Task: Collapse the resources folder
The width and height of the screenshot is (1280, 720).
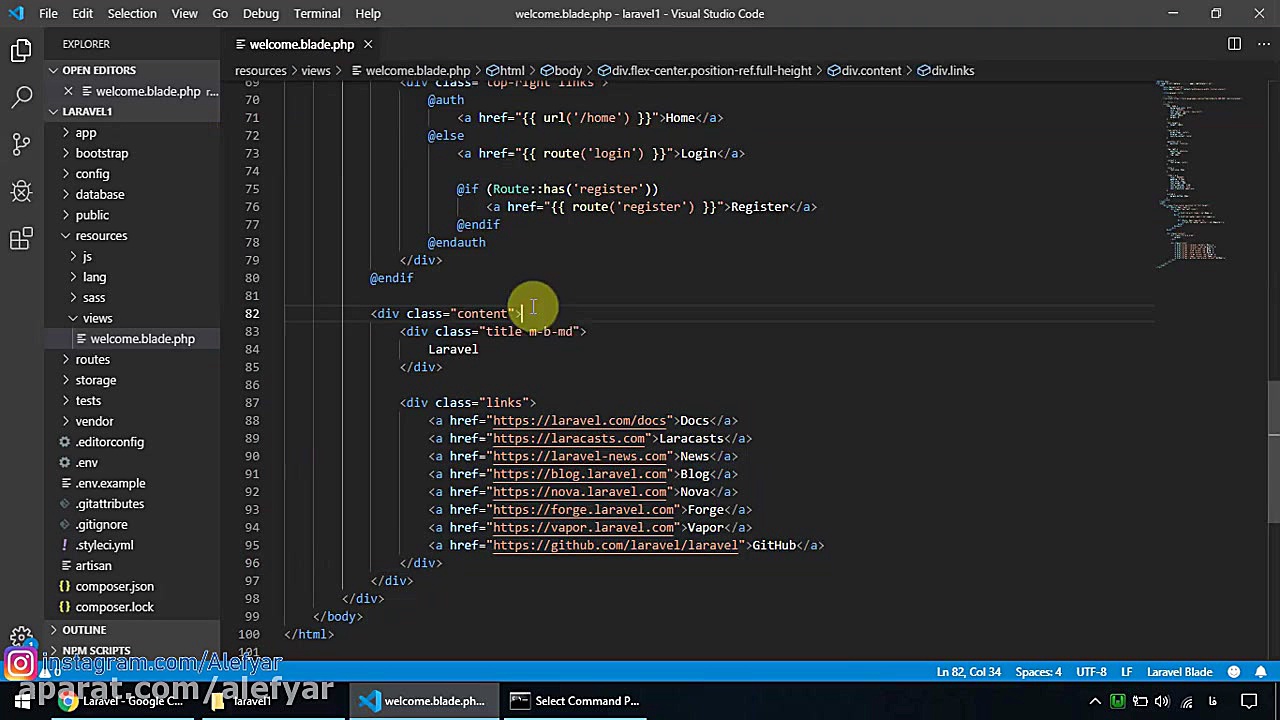Action: point(101,236)
